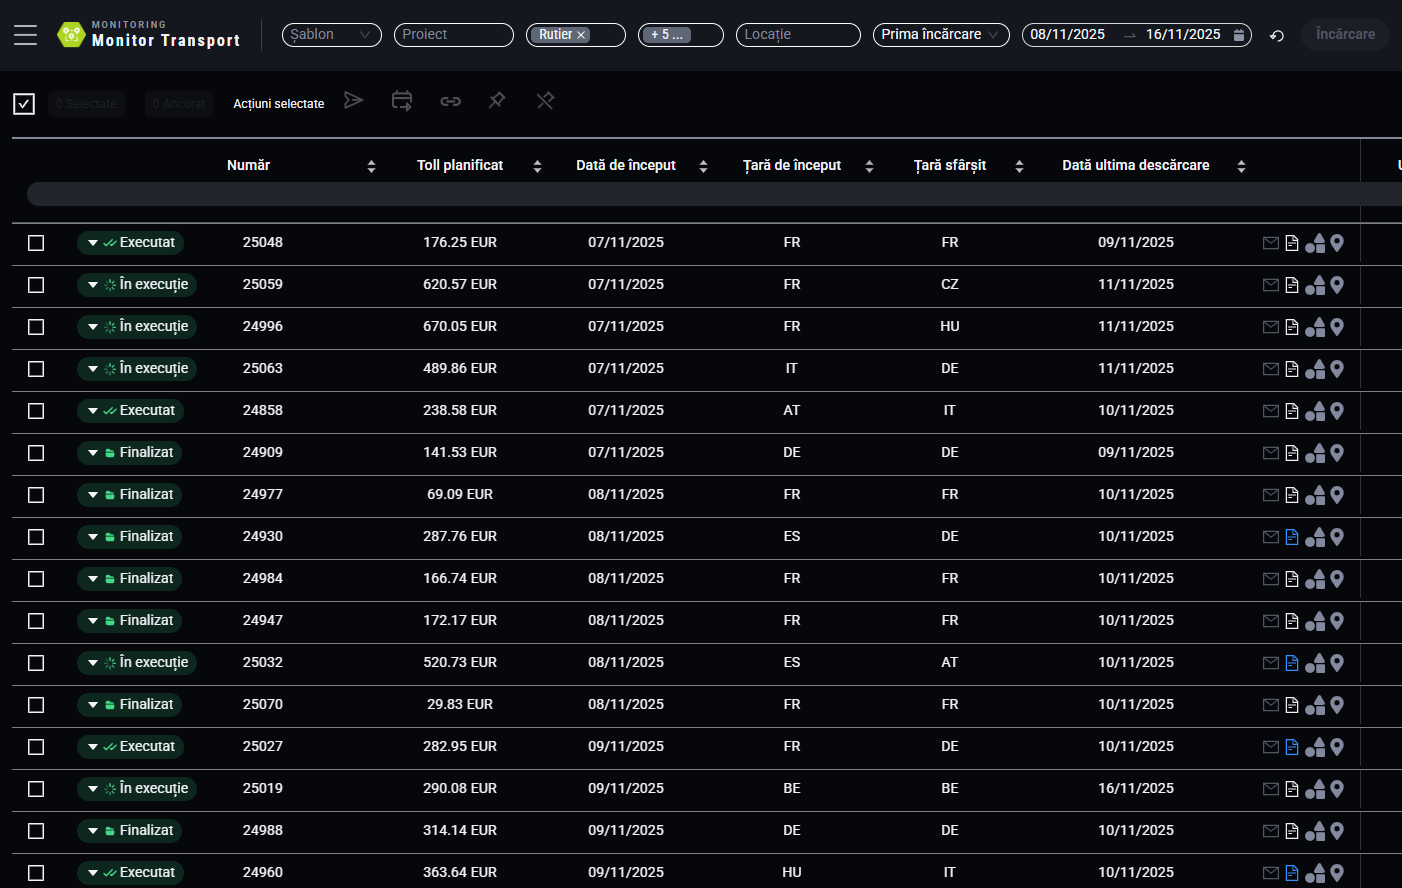Image resolution: width=1402 pixels, height=888 pixels.
Task: Open the Prima încărcare dropdown
Action: point(940,34)
